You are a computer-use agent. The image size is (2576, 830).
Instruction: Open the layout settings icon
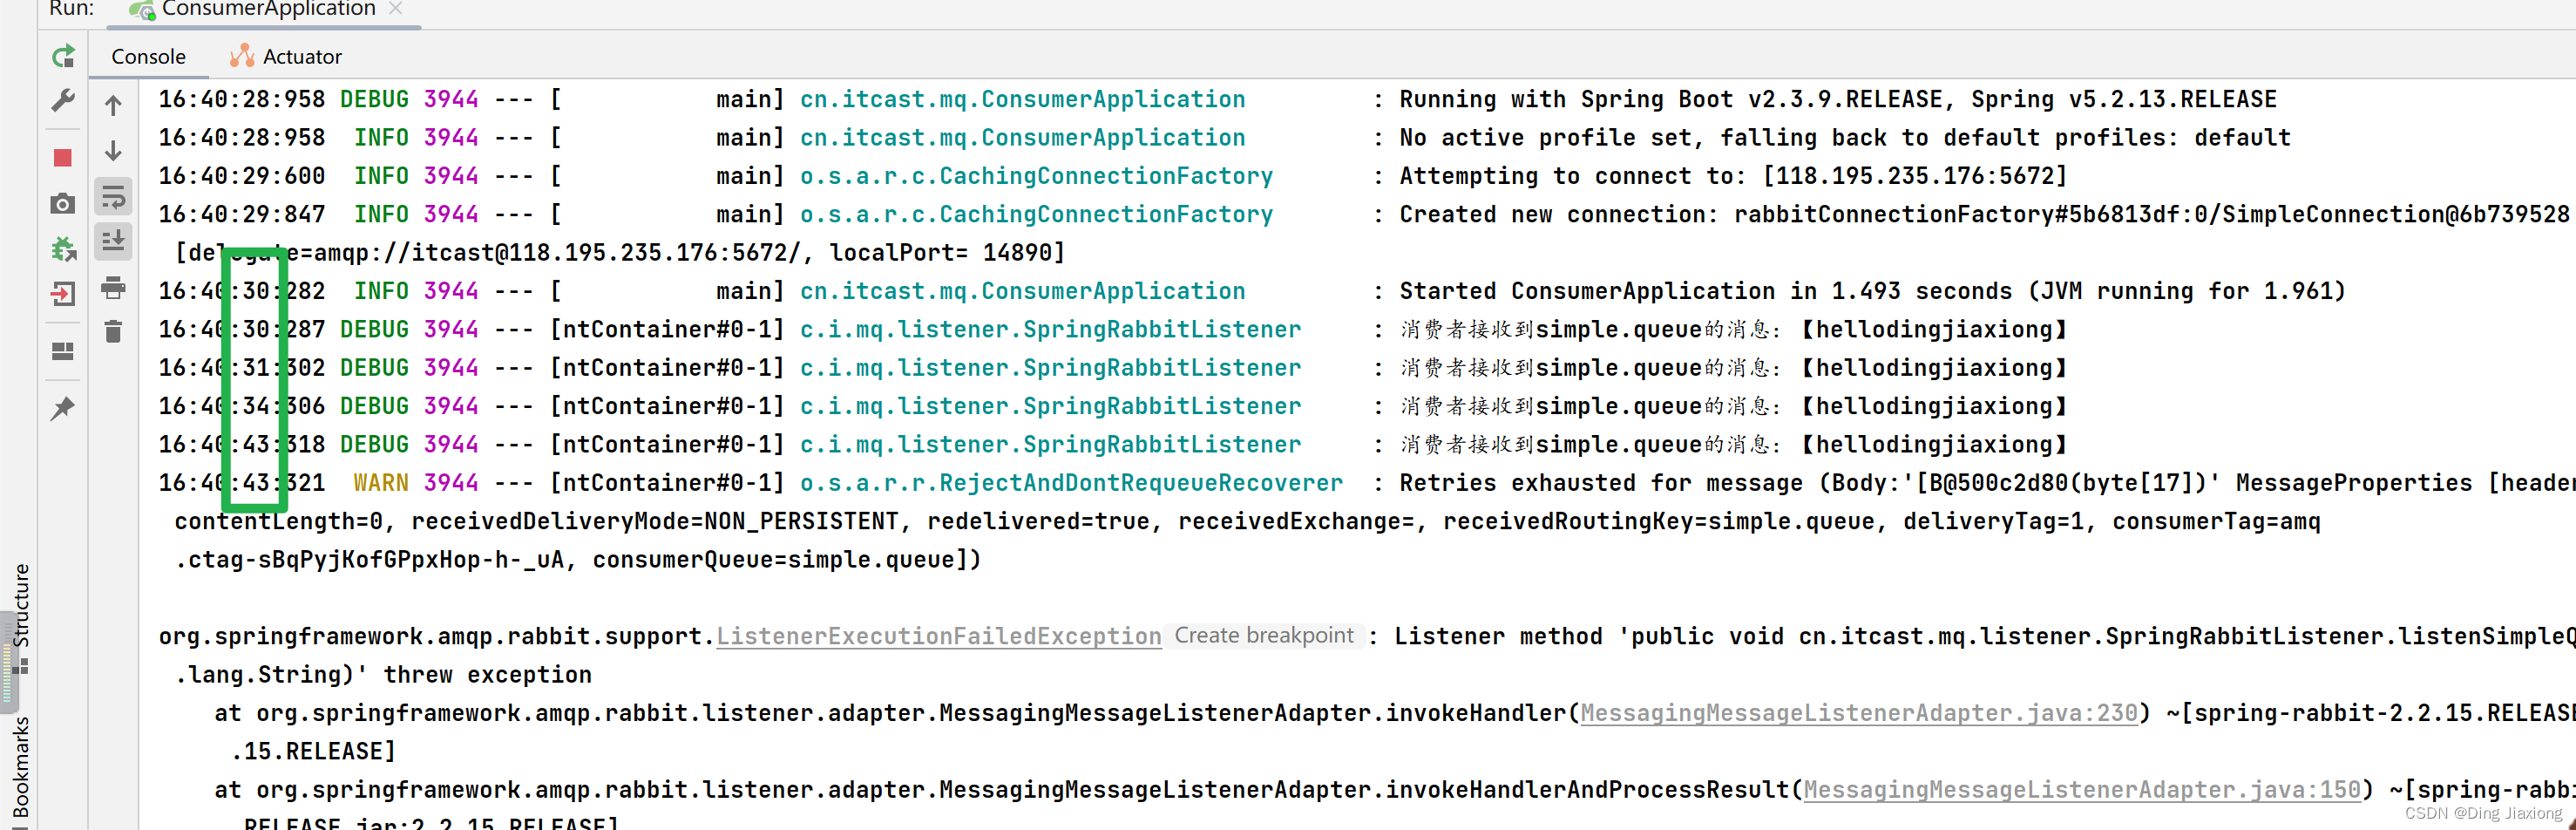click(63, 351)
